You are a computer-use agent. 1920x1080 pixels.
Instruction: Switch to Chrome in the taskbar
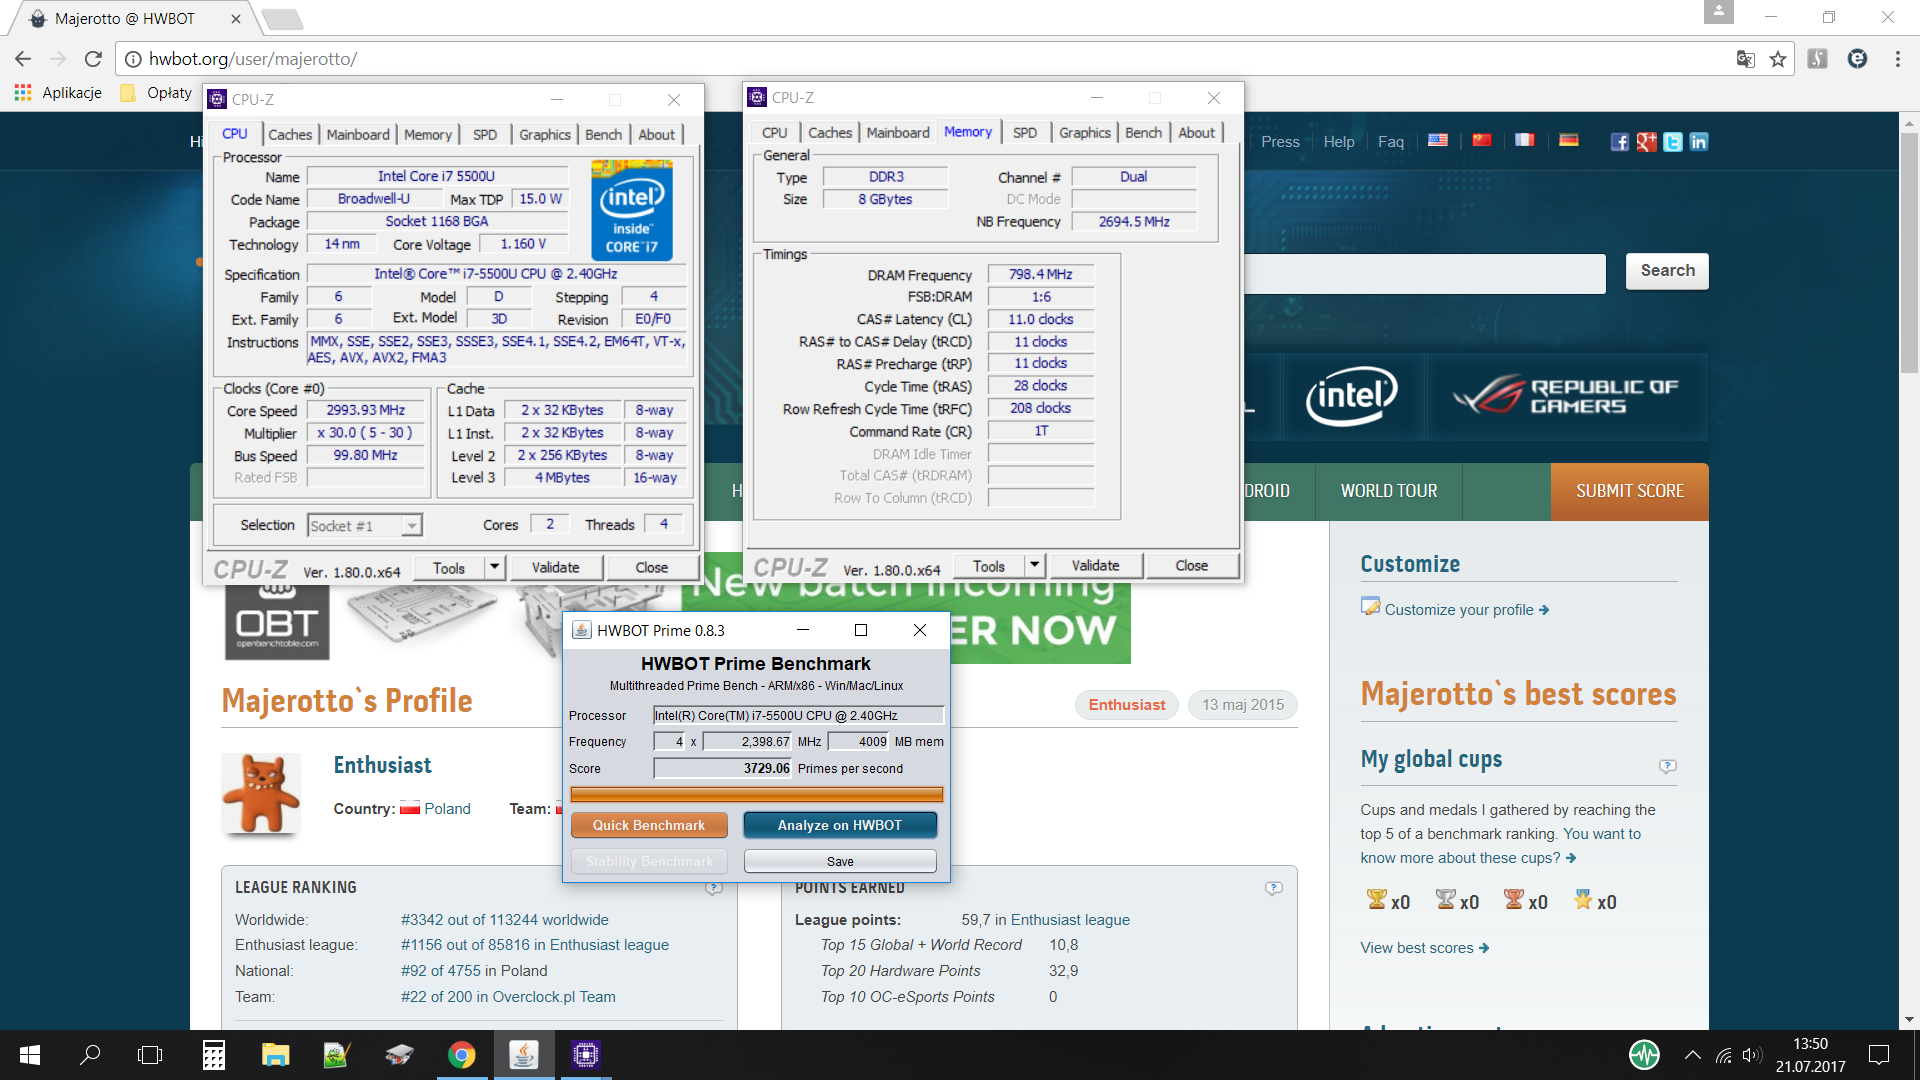point(461,1055)
